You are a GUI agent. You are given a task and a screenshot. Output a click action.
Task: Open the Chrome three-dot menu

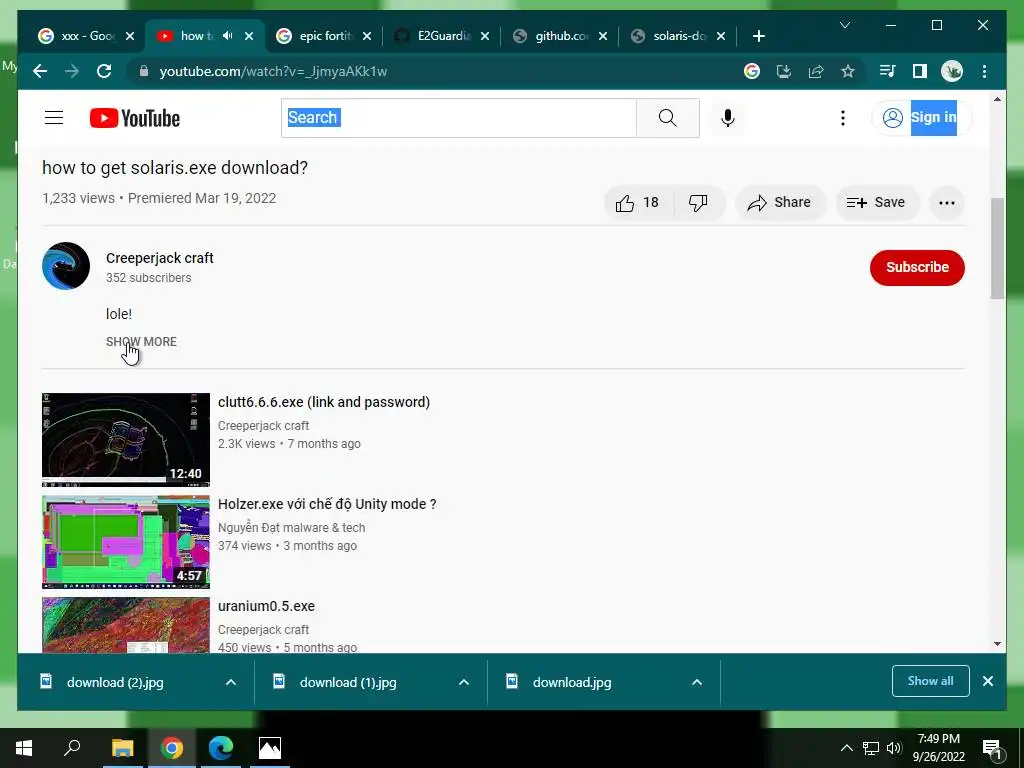[x=984, y=71]
